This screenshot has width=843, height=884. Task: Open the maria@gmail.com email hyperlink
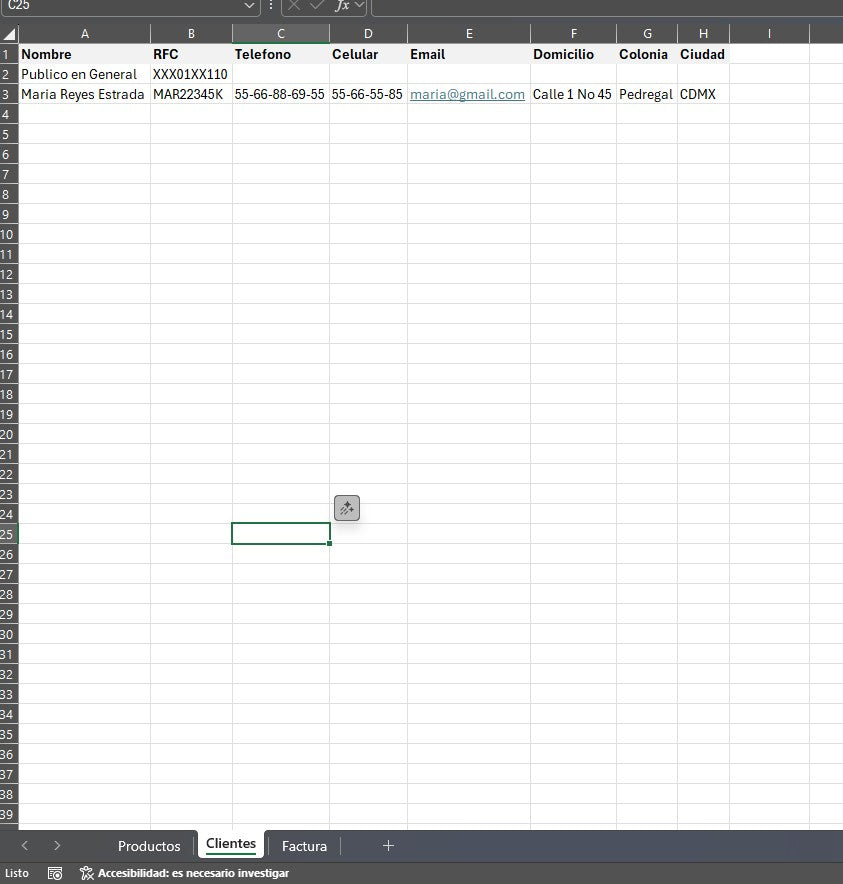(466, 94)
